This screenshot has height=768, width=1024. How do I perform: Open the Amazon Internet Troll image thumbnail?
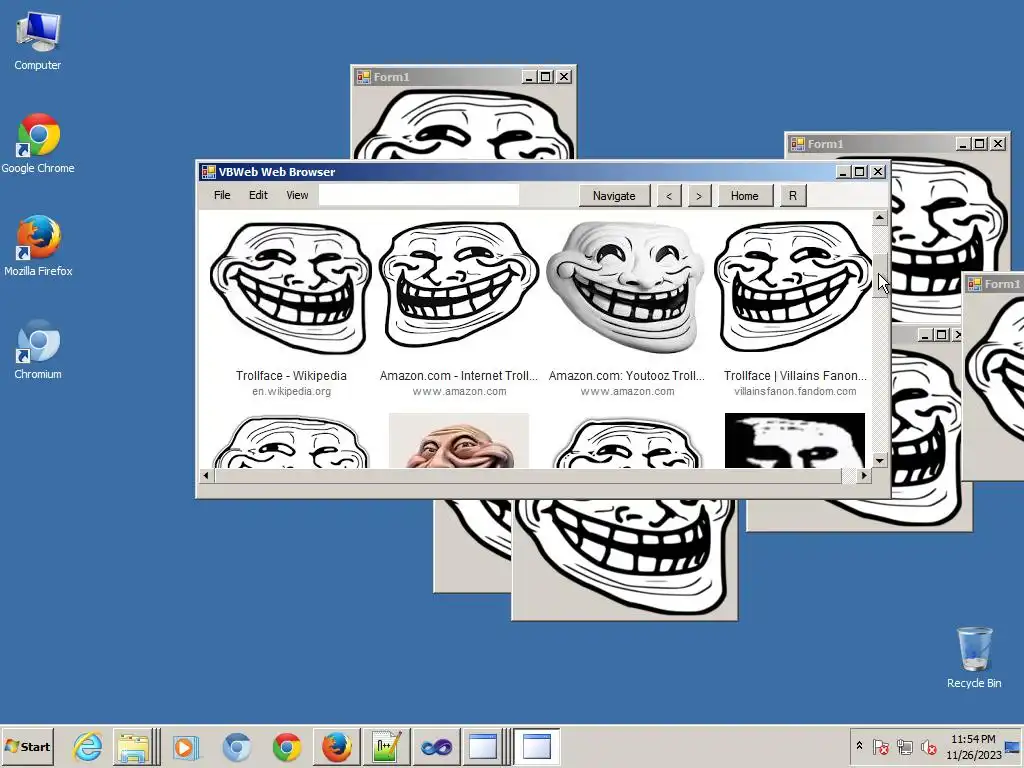click(x=459, y=285)
